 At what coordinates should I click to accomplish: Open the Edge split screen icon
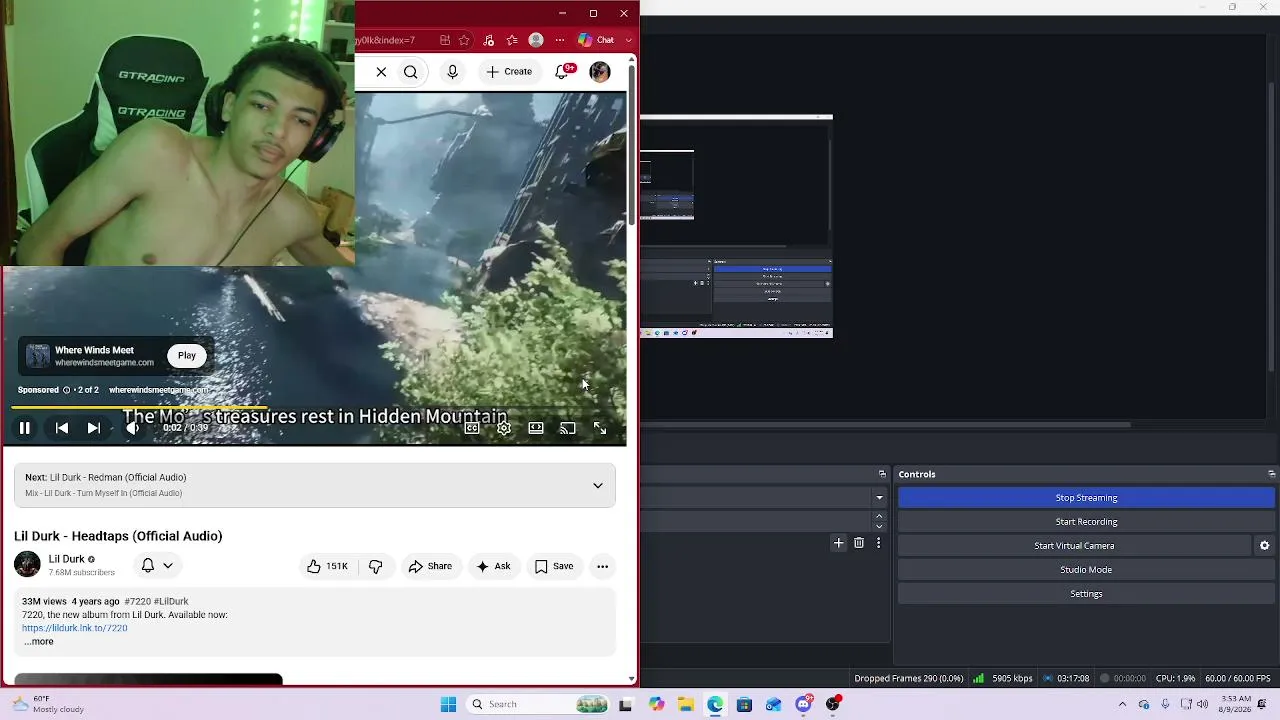coord(445,40)
